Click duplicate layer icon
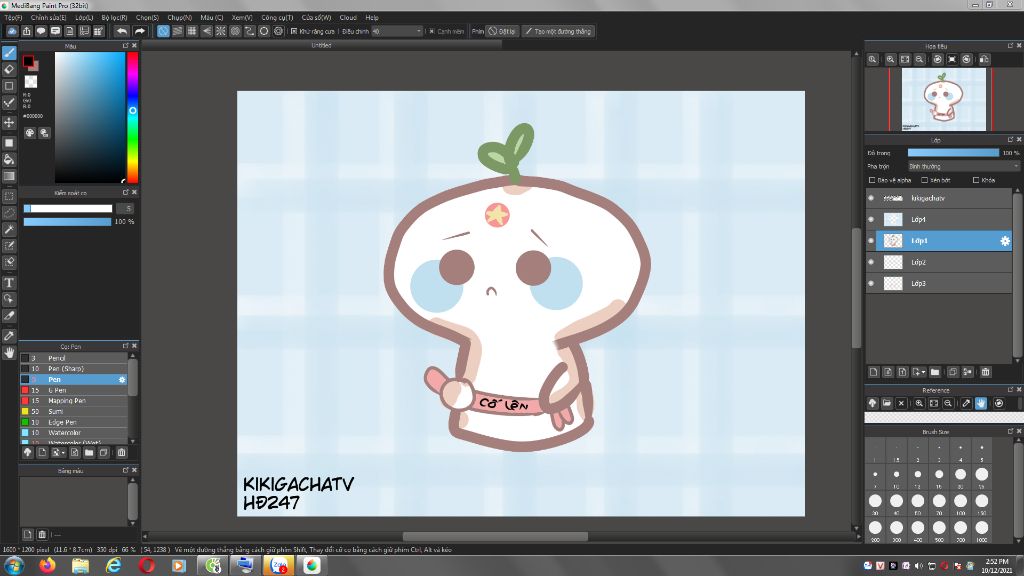Viewport: 1024px width, 576px height. pyautogui.click(x=953, y=372)
